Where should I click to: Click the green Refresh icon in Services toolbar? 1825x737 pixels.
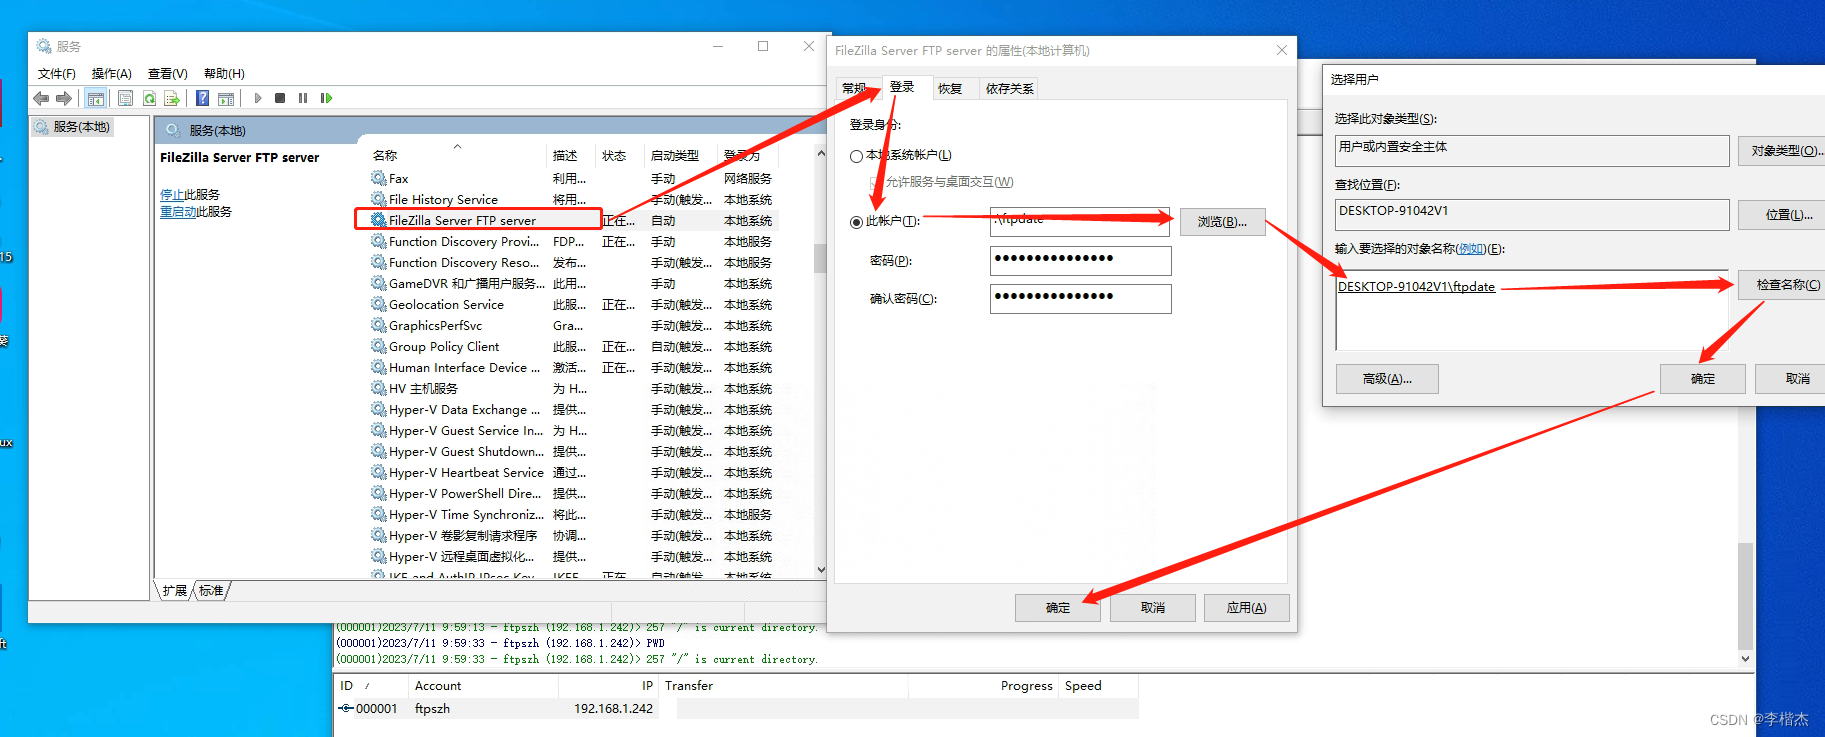(149, 98)
